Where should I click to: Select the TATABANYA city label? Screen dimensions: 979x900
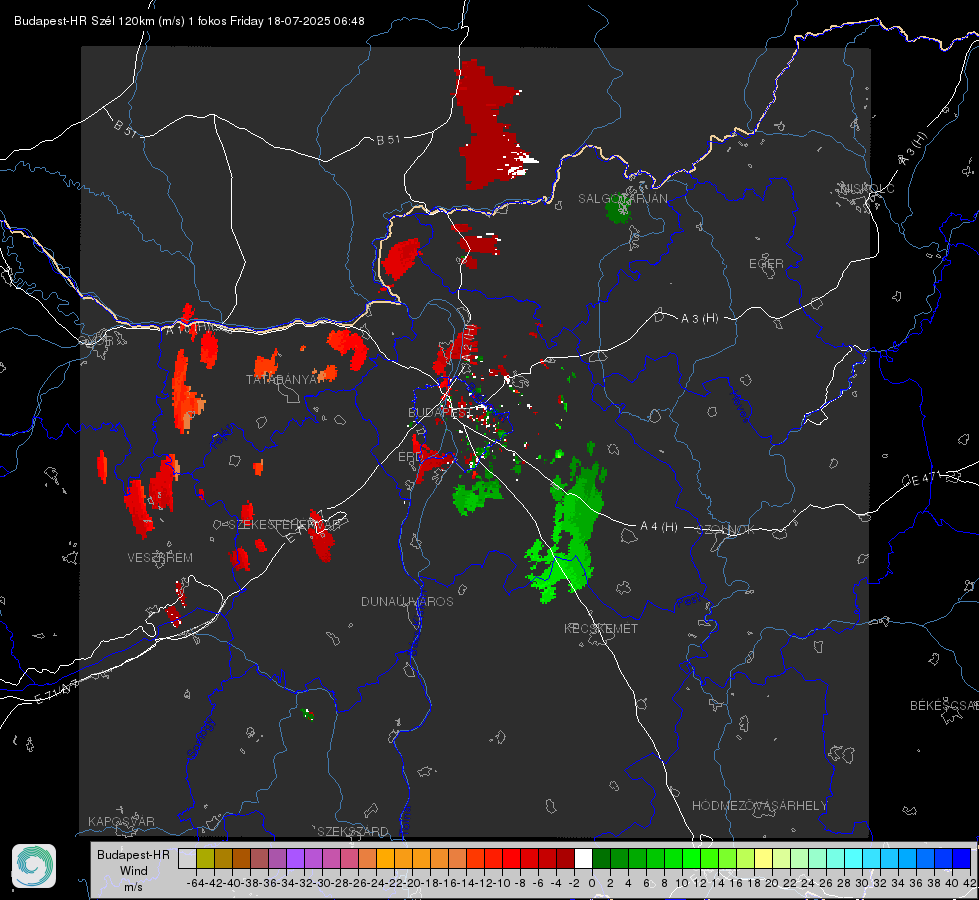click(285, 379)
